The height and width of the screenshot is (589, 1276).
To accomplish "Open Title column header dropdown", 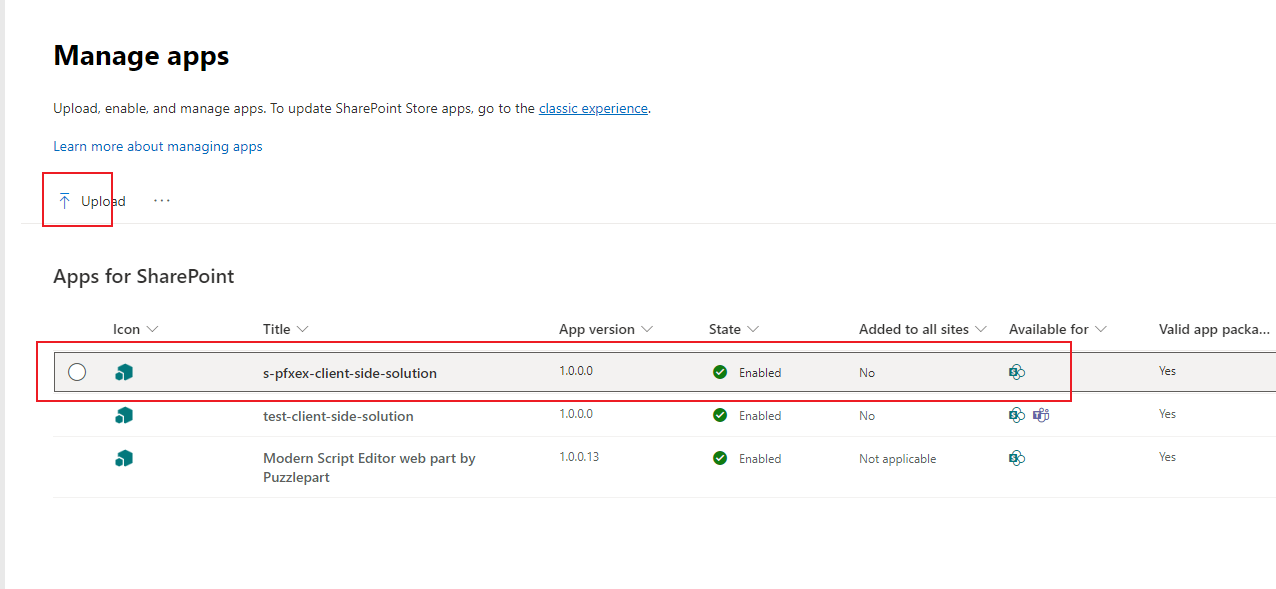I will (x=286, y=329).
